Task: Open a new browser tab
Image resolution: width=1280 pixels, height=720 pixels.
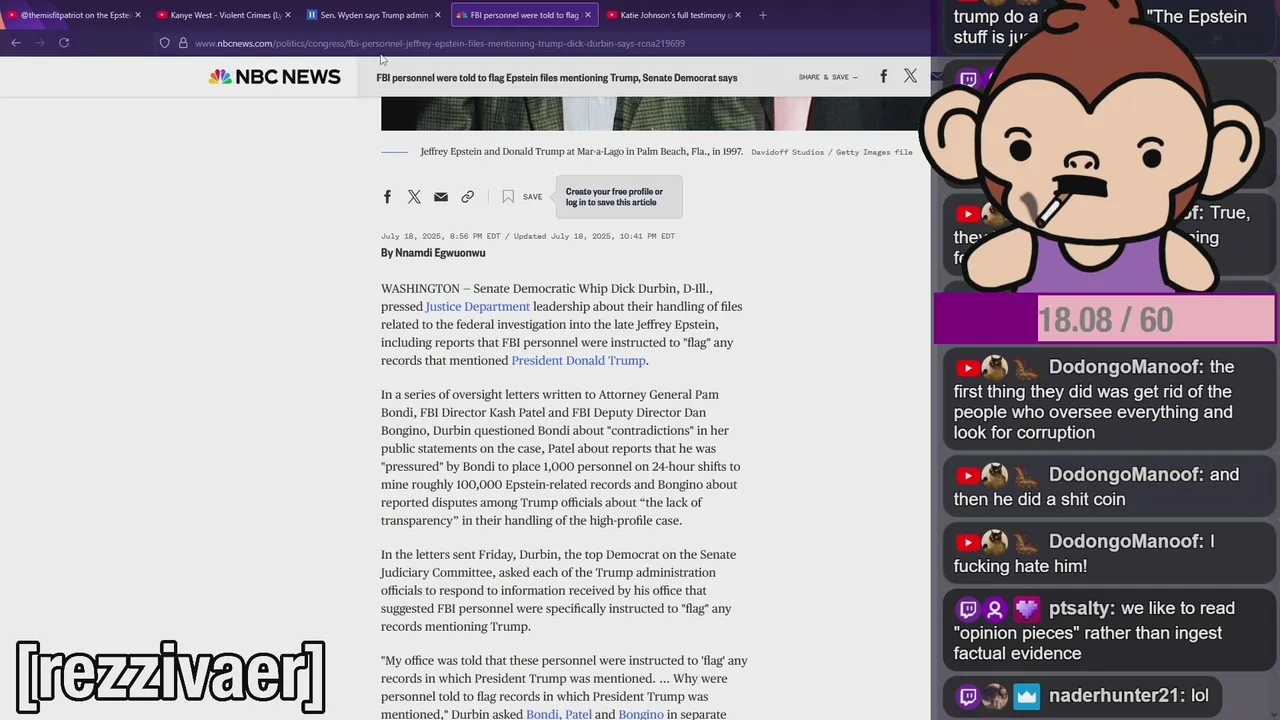Action: pos(763,15)
